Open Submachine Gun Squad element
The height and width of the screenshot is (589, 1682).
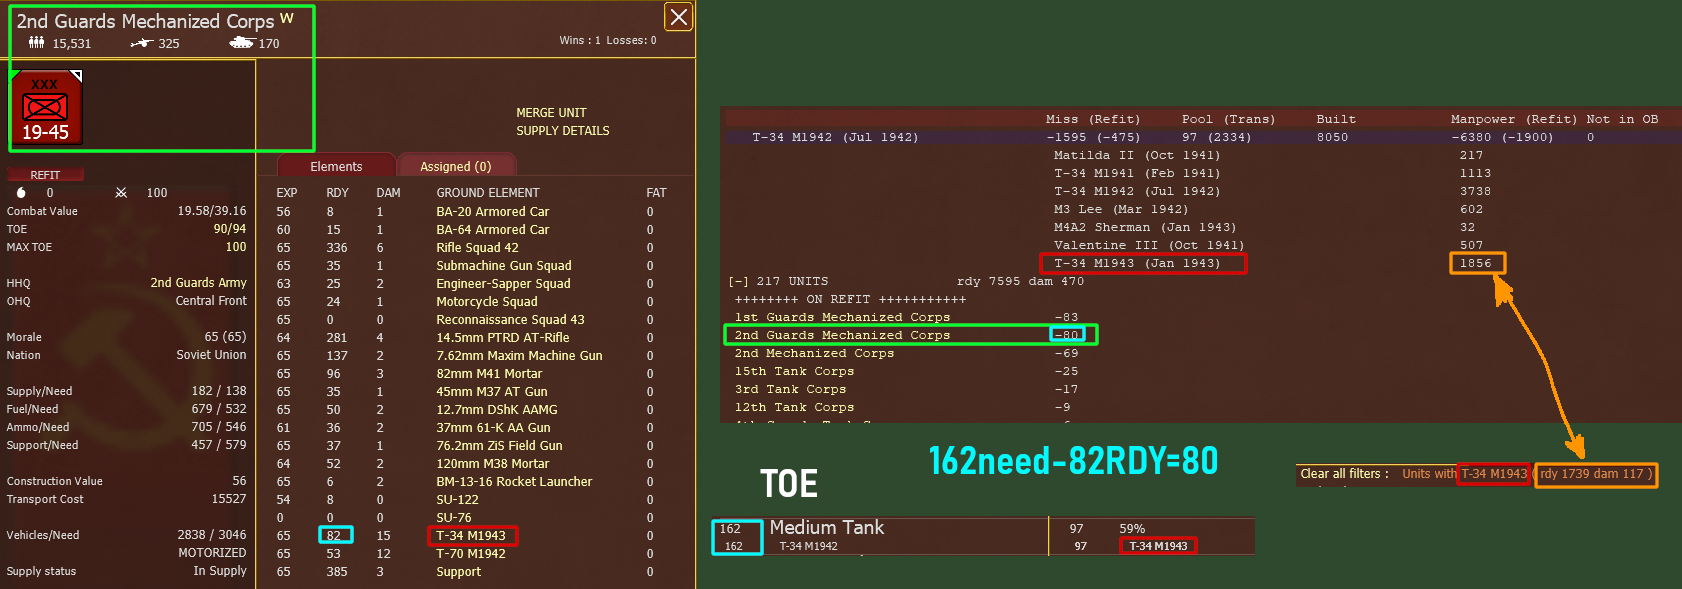pyautogui.click(x=503, y=266)
